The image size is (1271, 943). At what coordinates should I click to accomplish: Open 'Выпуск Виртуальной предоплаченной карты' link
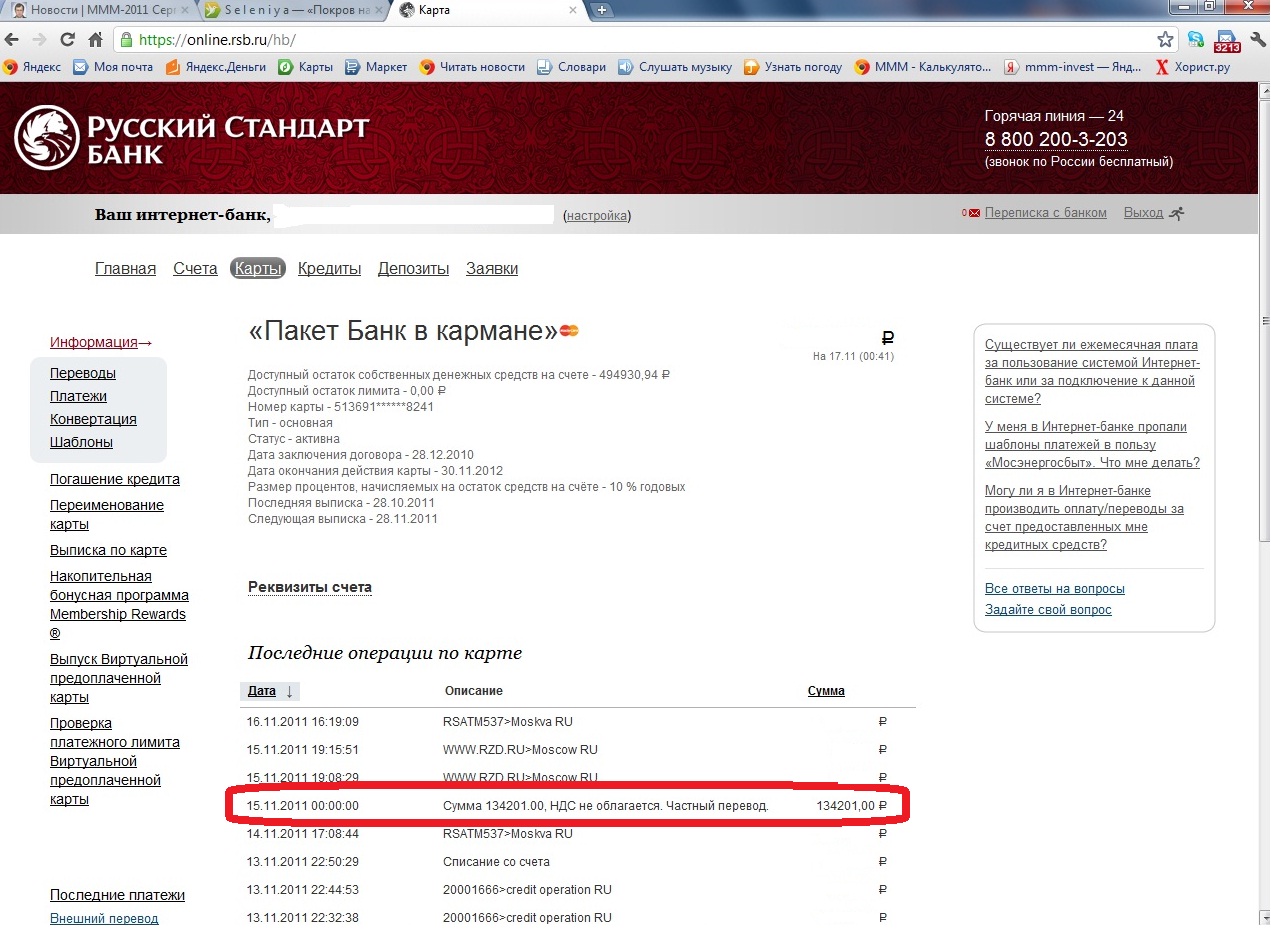(x=119, y=678)
